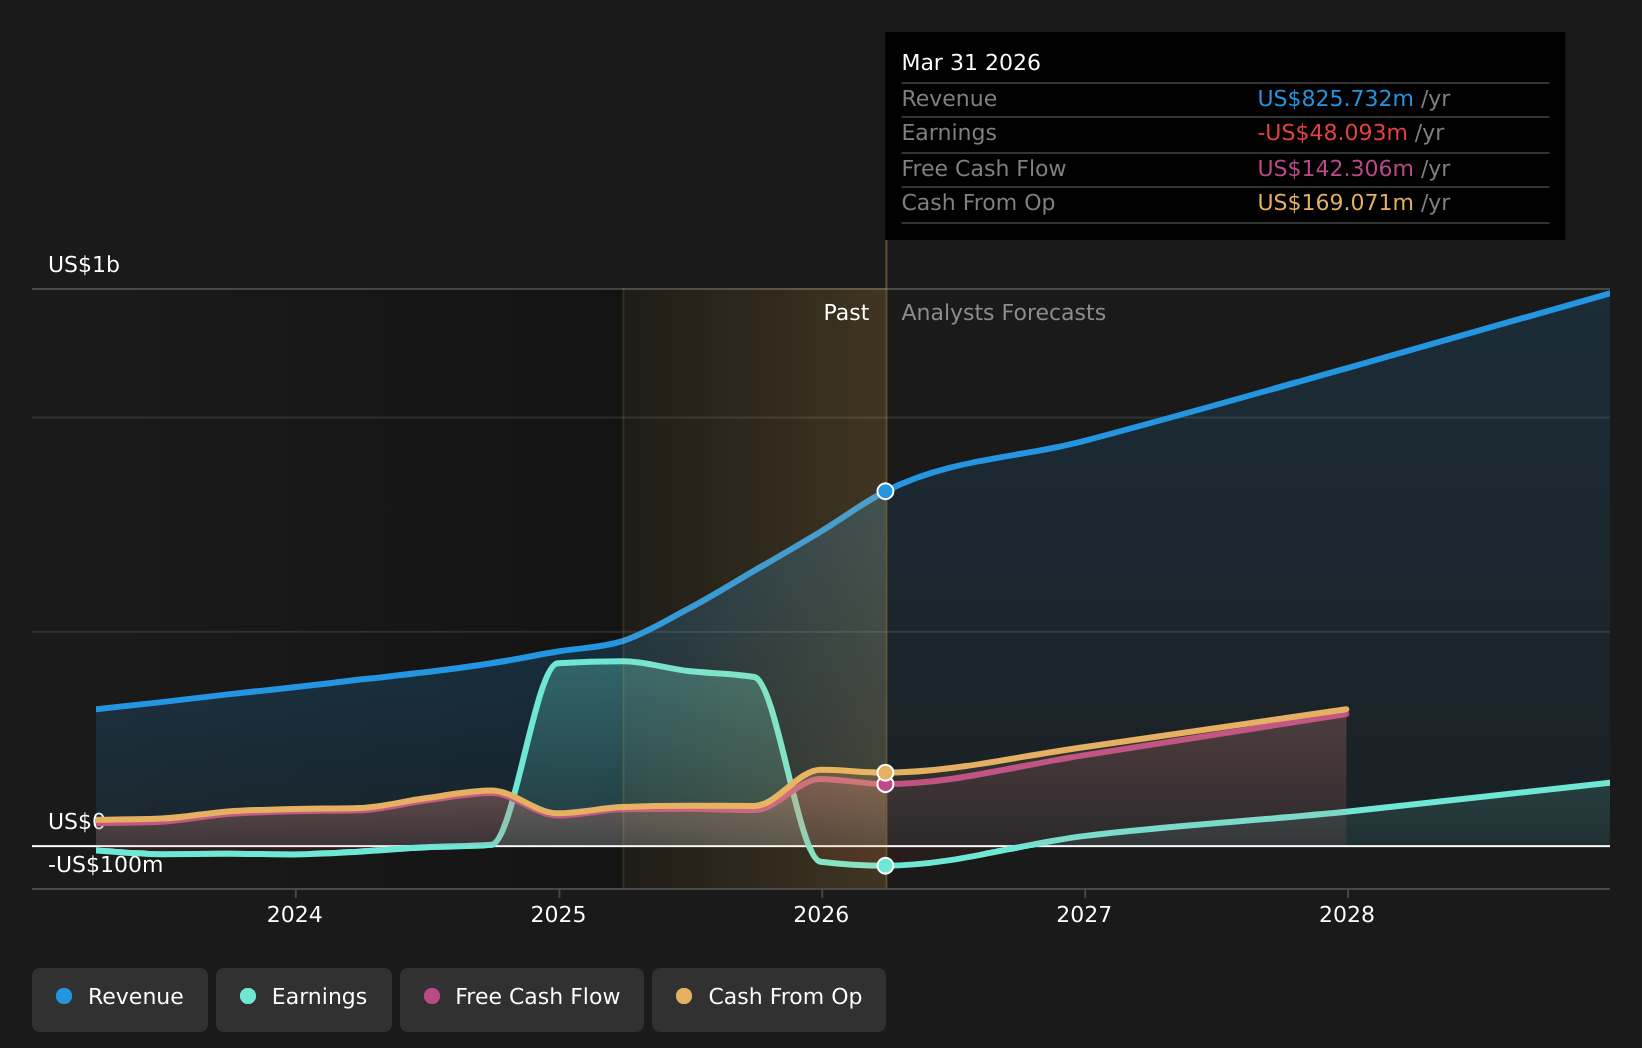Select the 2025 x-axis label
Screen dimensions: 1642x1048
pyautogui.click(x=558, y=915)
